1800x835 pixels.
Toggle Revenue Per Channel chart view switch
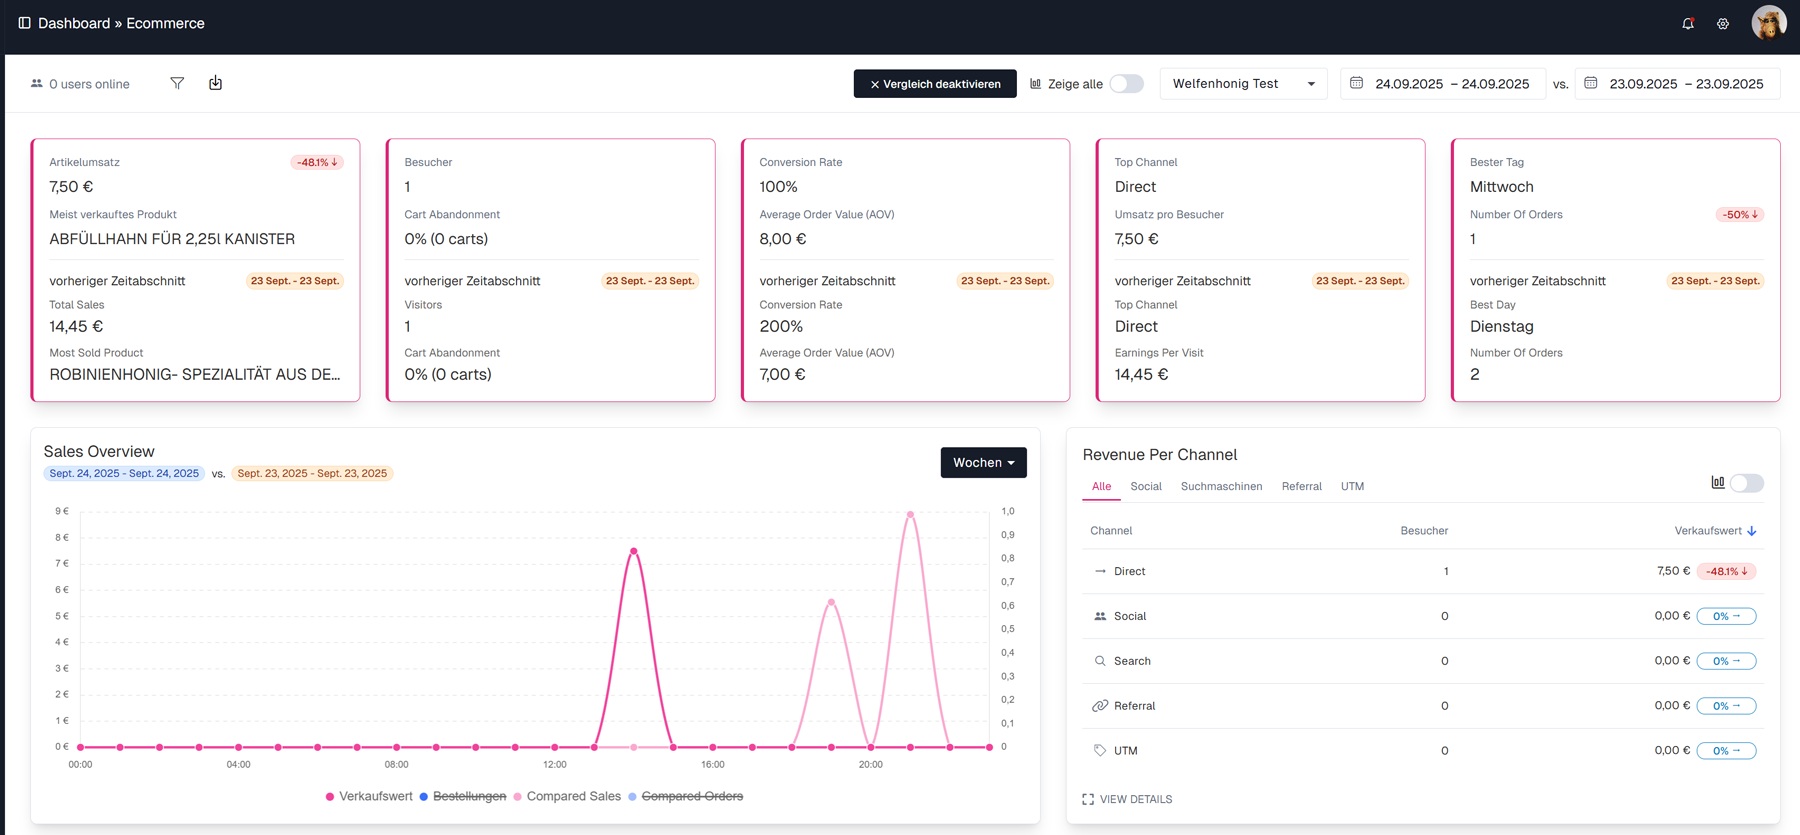pos(1746,483)
